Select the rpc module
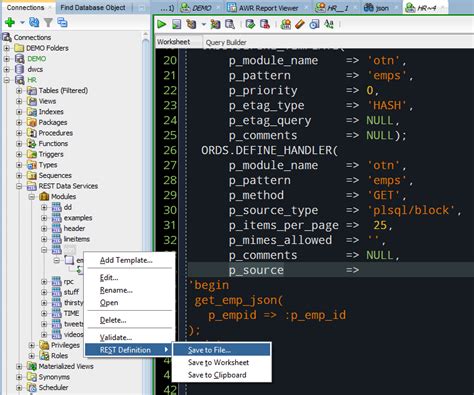Screen dimensions: 474x395 pos(69,282)
